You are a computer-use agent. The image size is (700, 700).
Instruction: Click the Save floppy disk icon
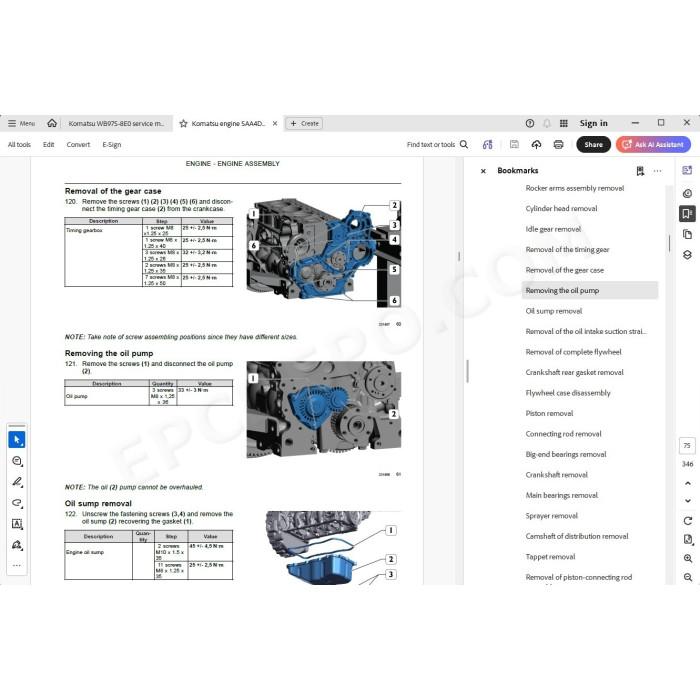514,144
